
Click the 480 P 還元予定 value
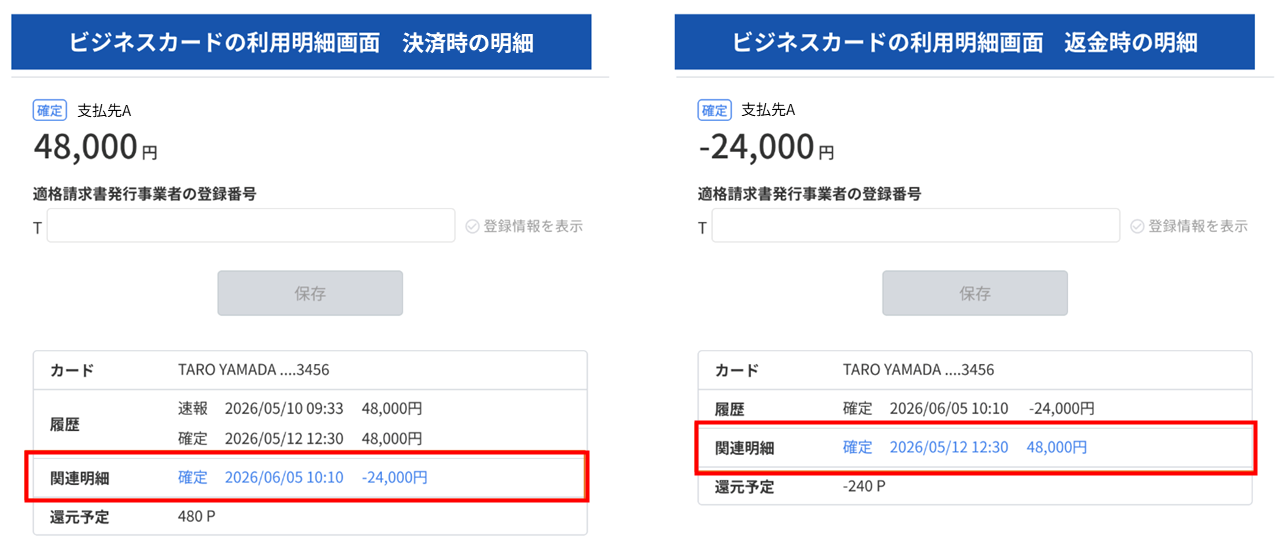click(197, 516)
